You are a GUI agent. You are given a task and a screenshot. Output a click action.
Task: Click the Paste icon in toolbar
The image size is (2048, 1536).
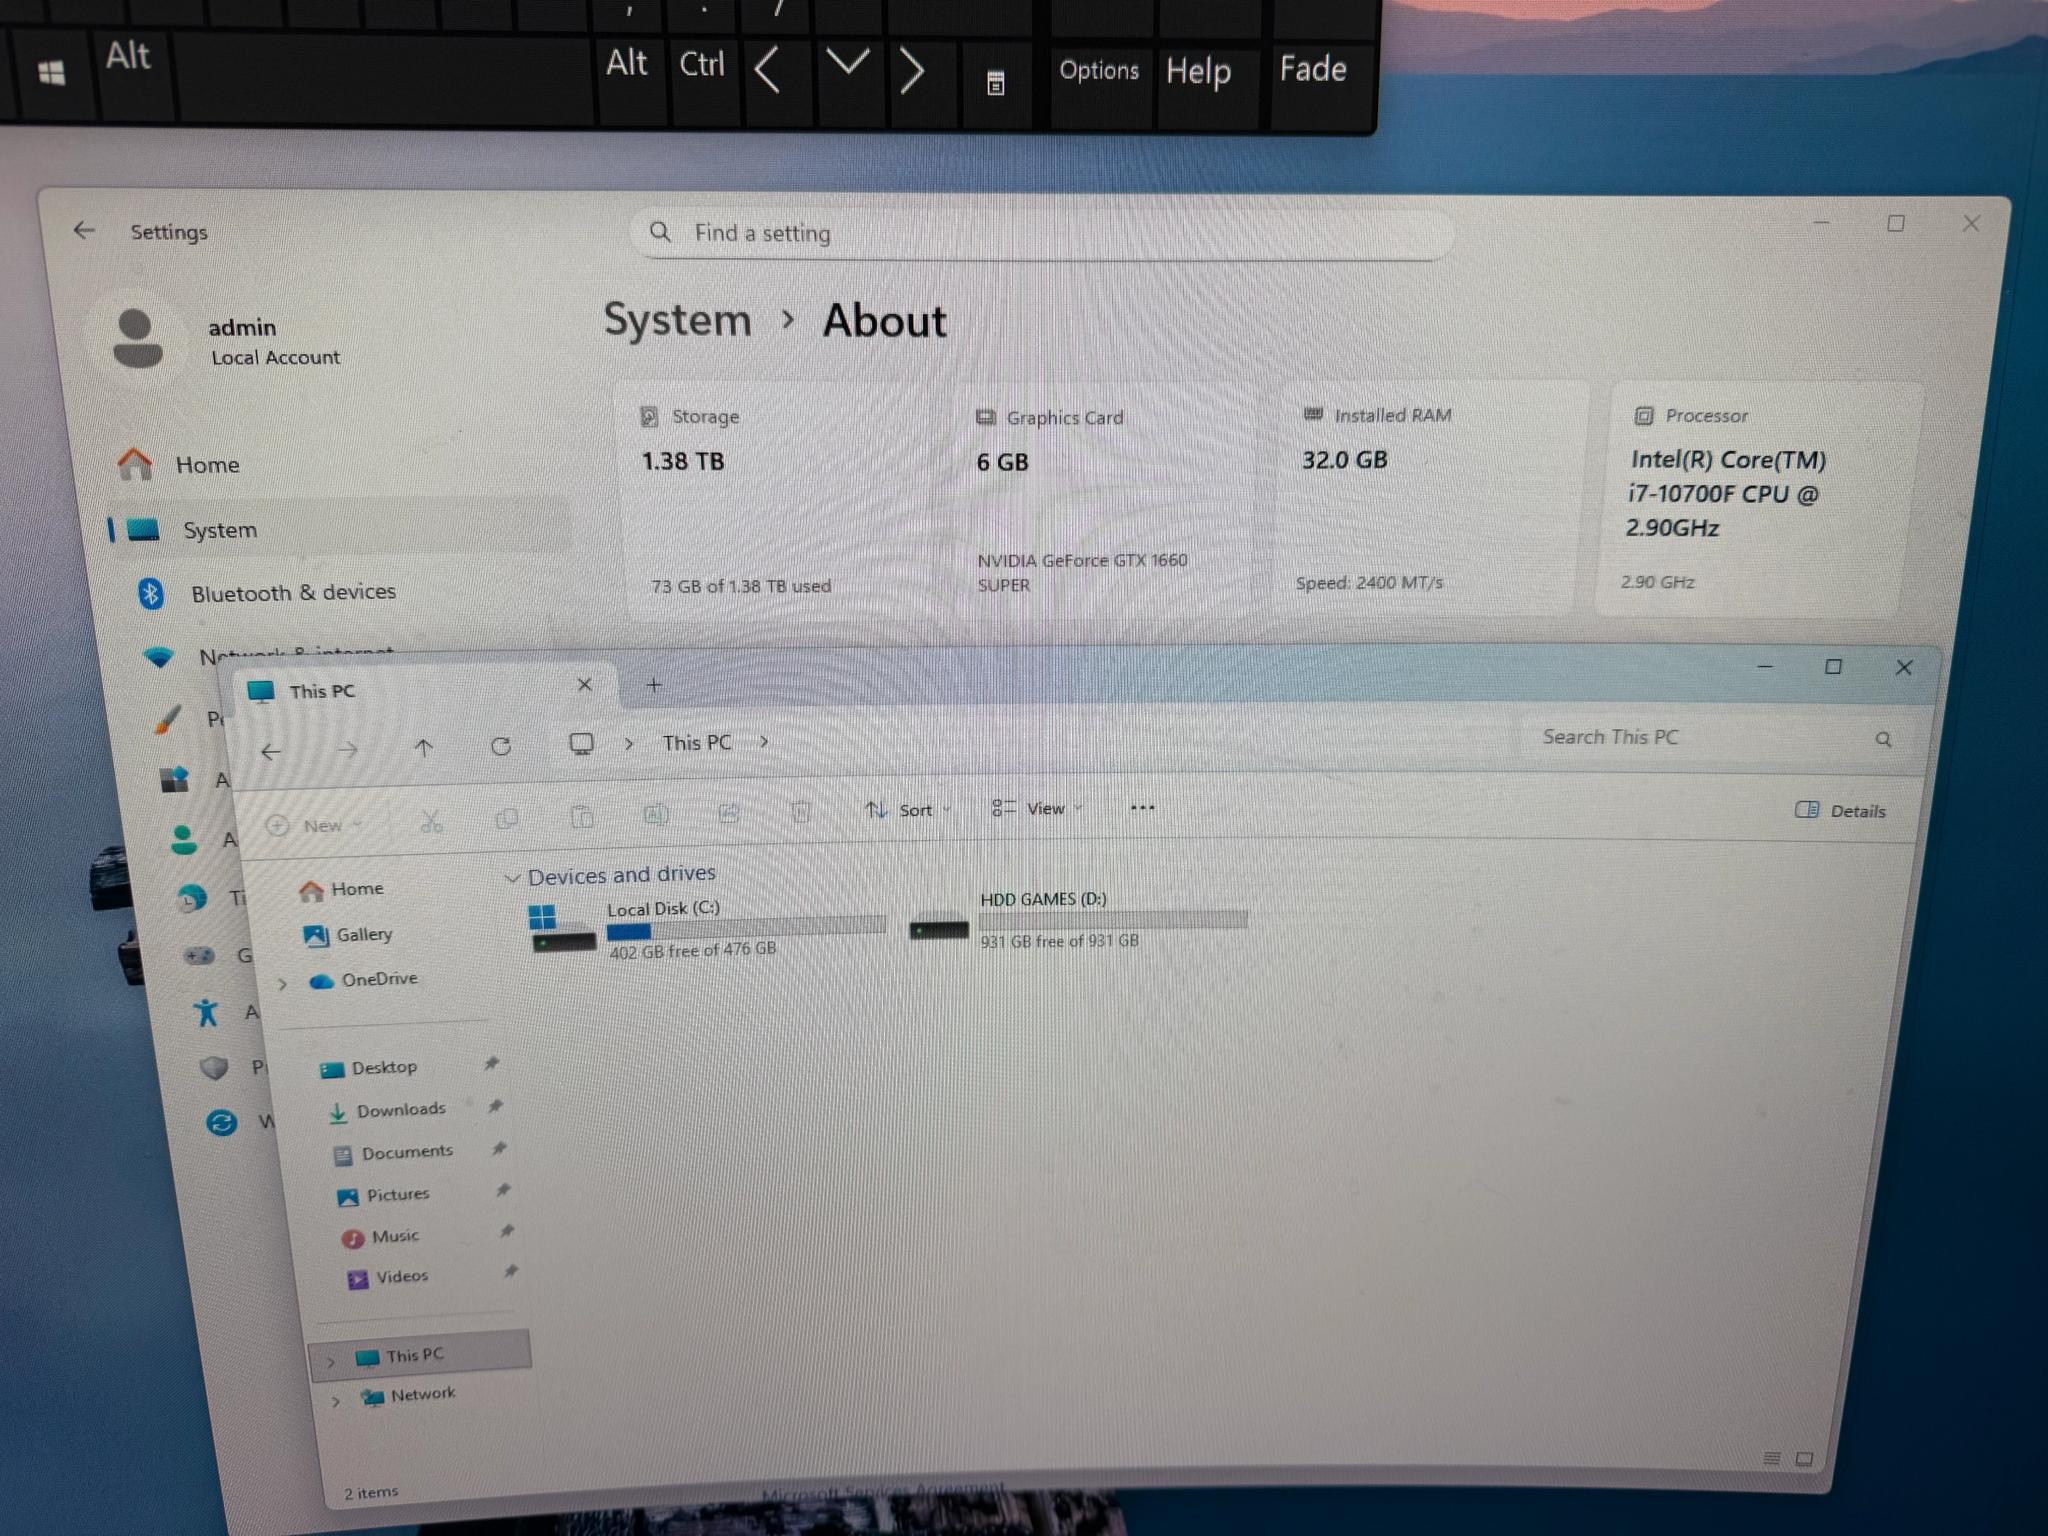[x=582, y=817]
